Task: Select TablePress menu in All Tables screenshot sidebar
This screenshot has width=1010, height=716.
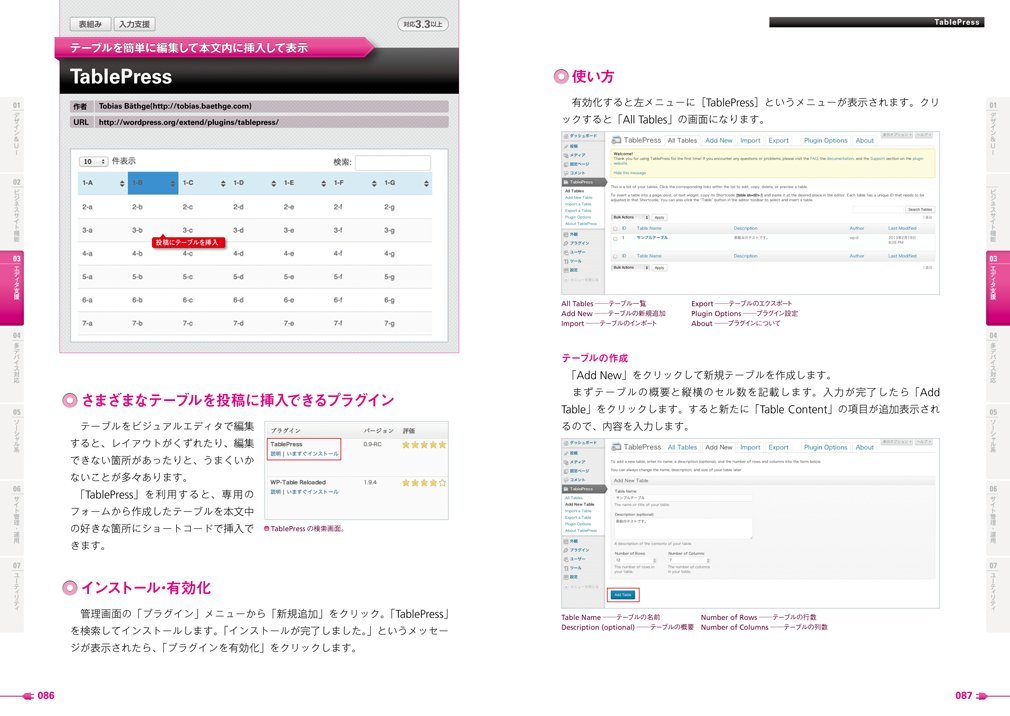Action: pos(584,182)
